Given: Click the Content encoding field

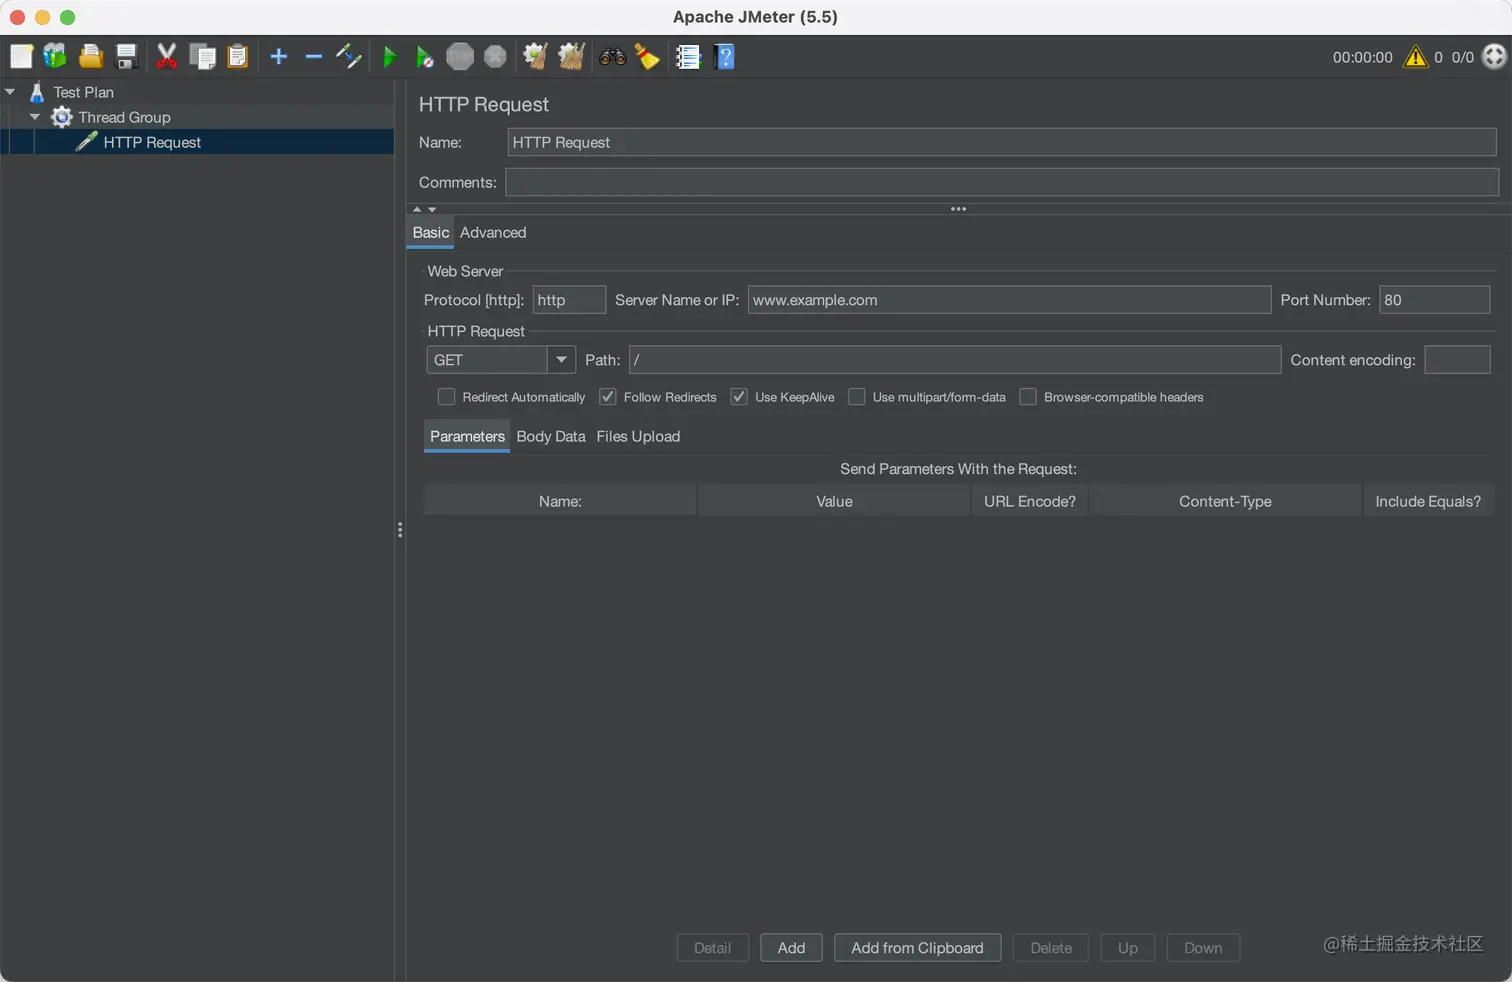Looking at the screenshot, I should pyautogui.click(x=1457, y=360).
